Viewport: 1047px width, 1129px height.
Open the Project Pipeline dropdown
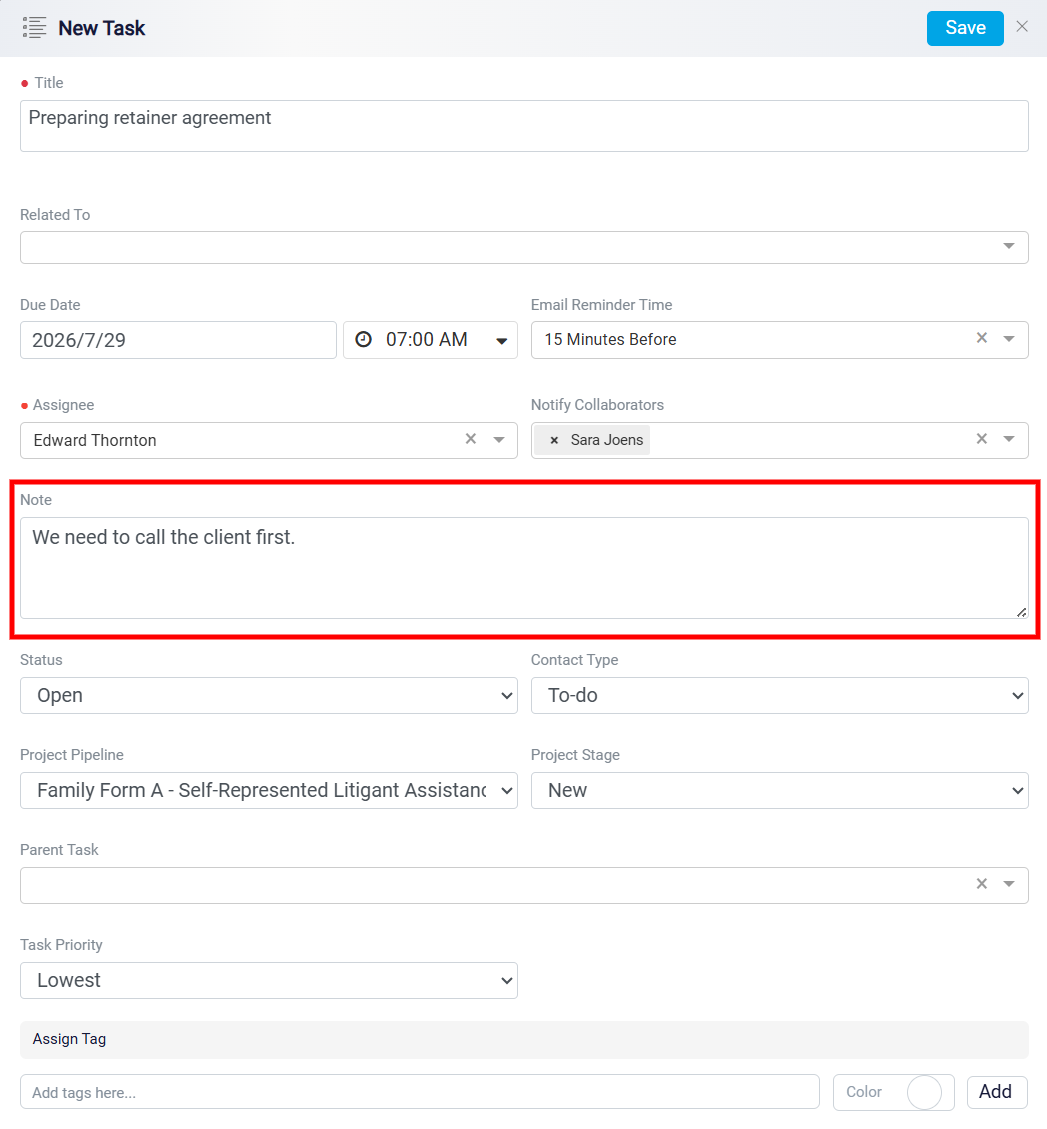click(x=269, y=791)
